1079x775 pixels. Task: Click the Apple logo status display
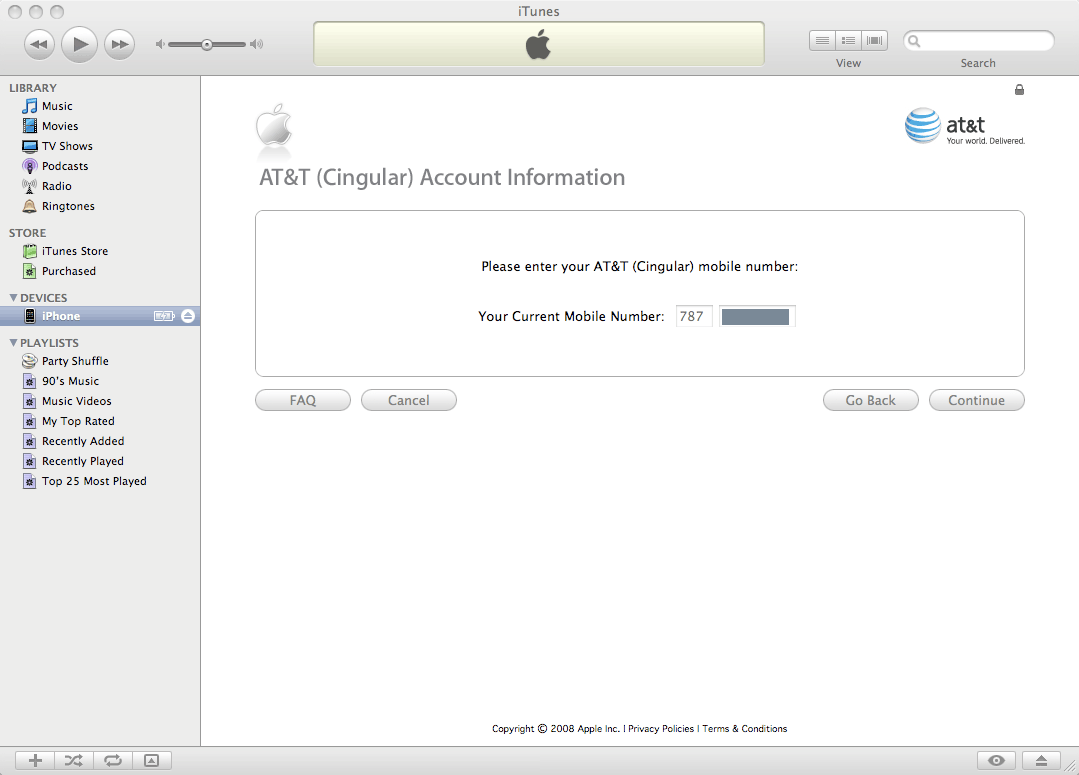(x=538, y=44)
